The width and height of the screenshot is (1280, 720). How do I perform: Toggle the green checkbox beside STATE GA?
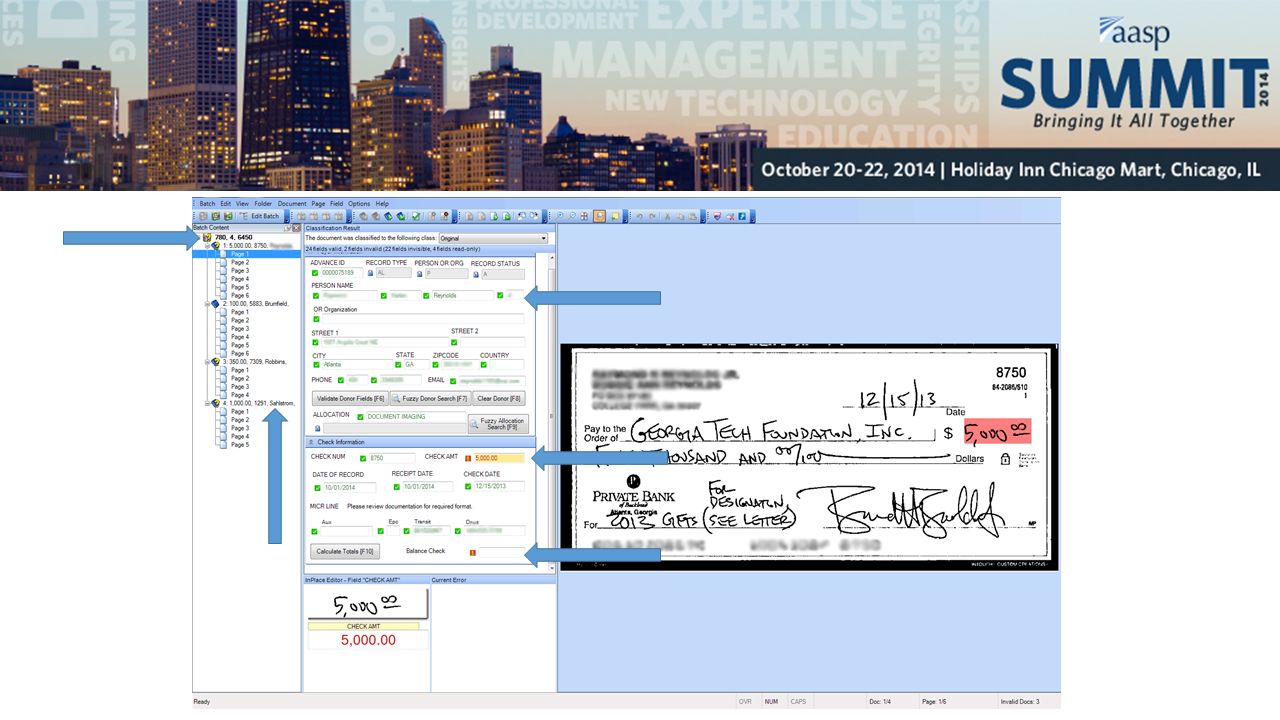[x=399, y=365]
